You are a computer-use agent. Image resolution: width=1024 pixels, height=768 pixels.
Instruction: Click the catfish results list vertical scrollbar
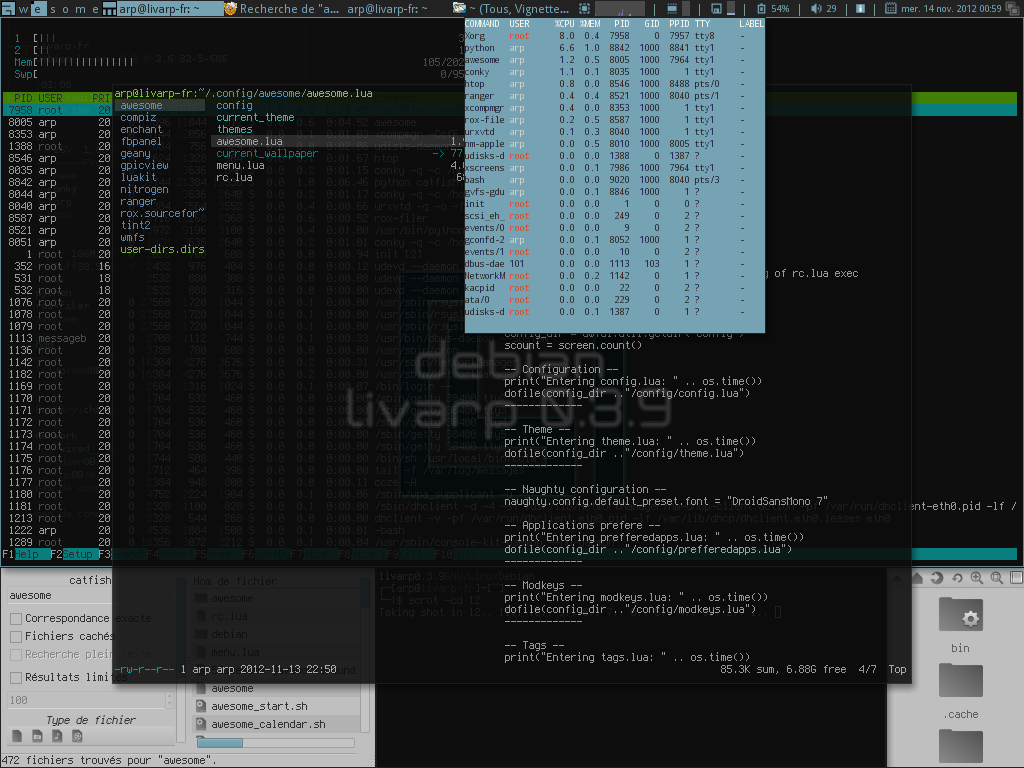tap(366, 656)
